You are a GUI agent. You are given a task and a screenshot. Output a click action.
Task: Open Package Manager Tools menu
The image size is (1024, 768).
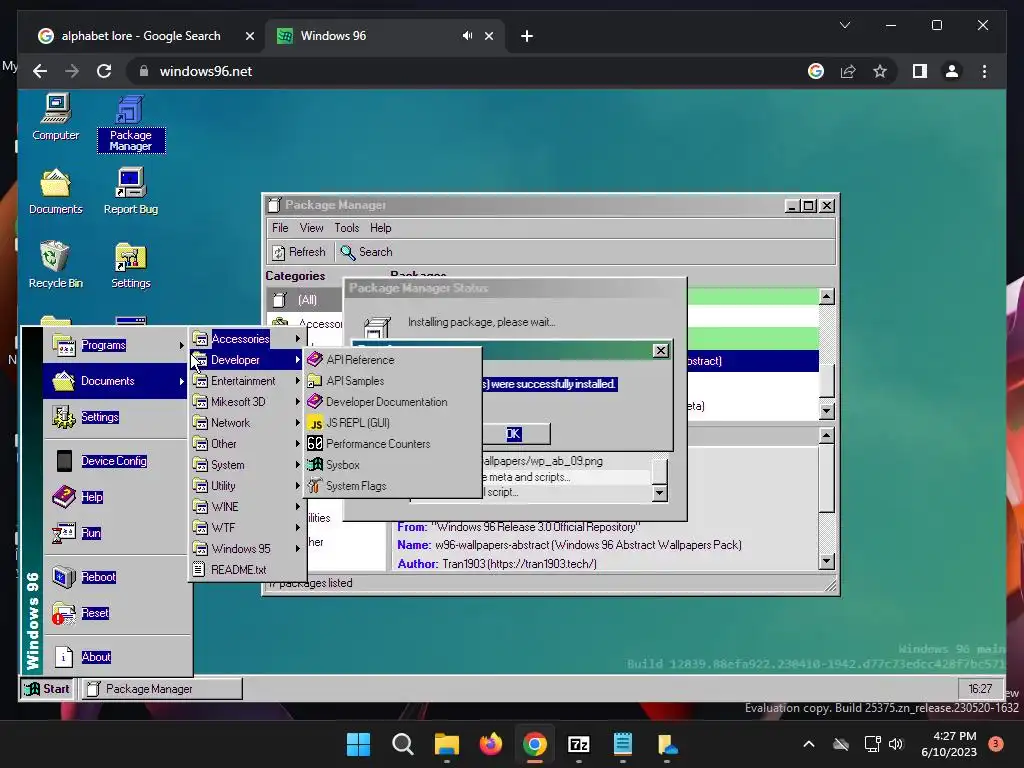pos(347,228)
